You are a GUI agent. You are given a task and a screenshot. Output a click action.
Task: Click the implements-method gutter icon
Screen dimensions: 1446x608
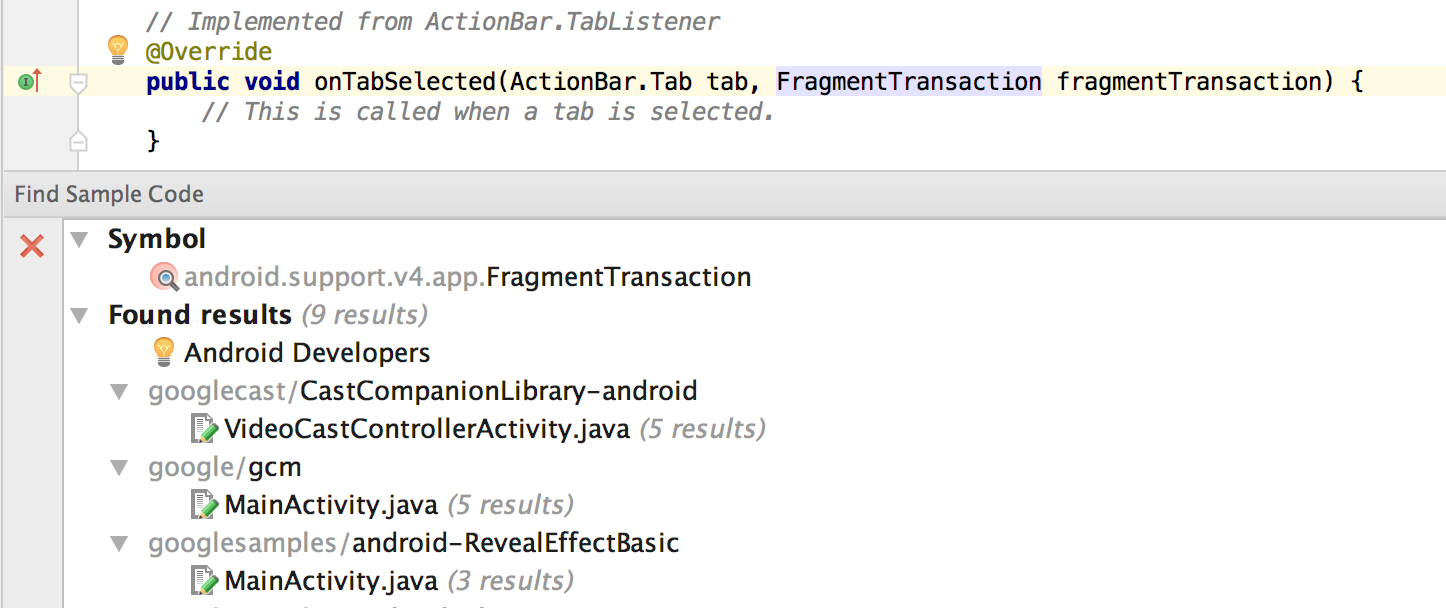(29, 81)
